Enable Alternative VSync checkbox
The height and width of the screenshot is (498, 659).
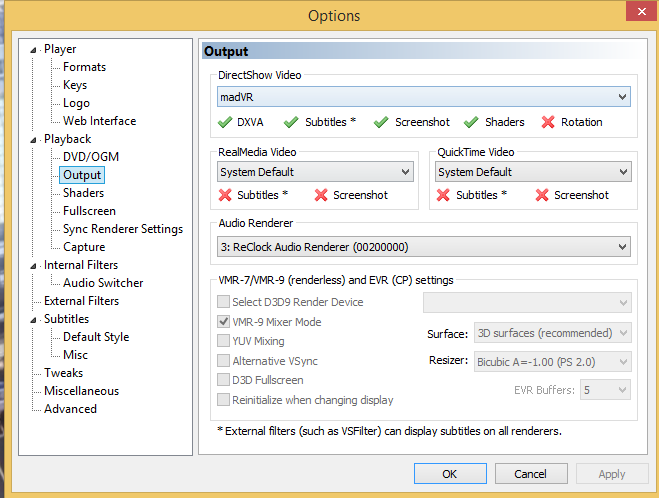tap(224, 361)
